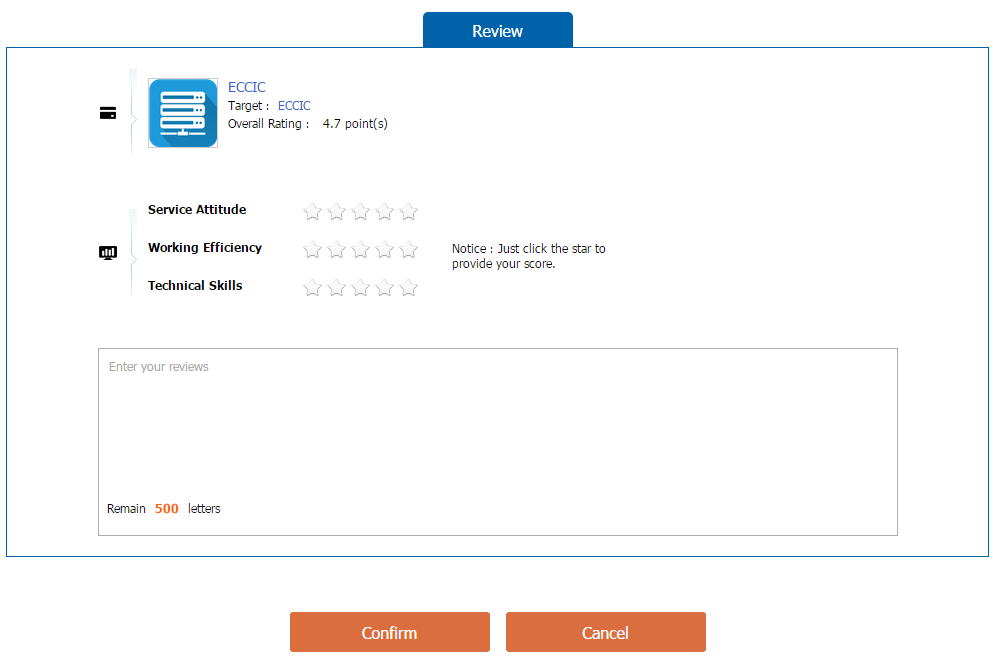993x664 pixels.
Task: Click the '4.7 point(s)' overall rating
Action: (x=355, y=124)
